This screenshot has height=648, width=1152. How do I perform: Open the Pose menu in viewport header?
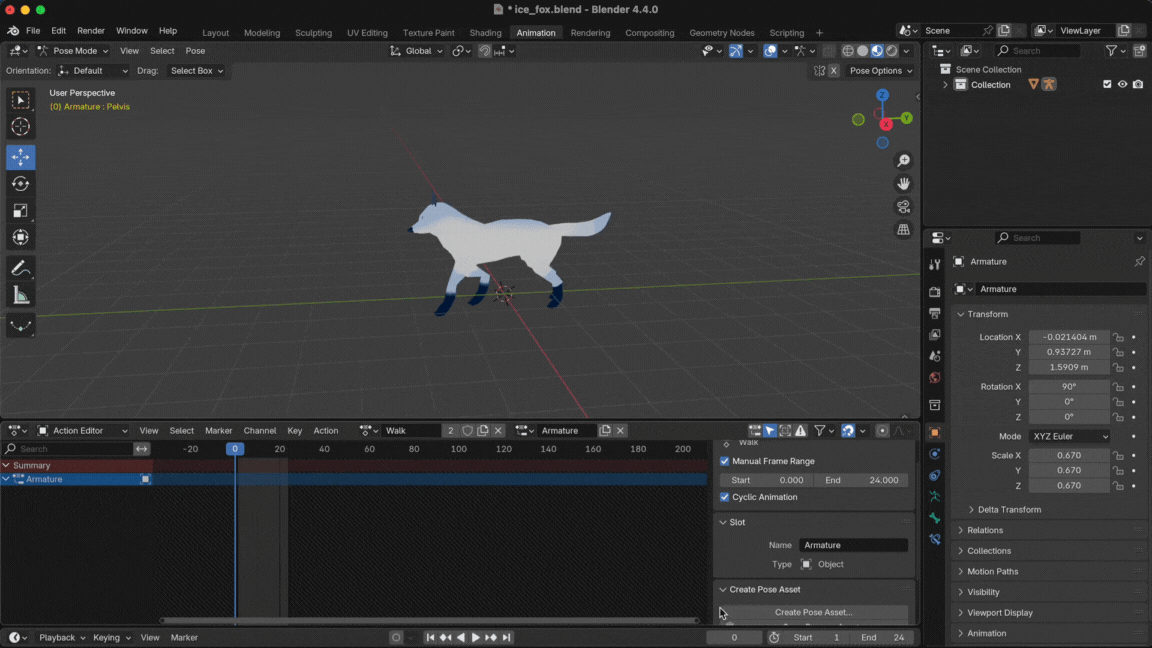(195, 51)
